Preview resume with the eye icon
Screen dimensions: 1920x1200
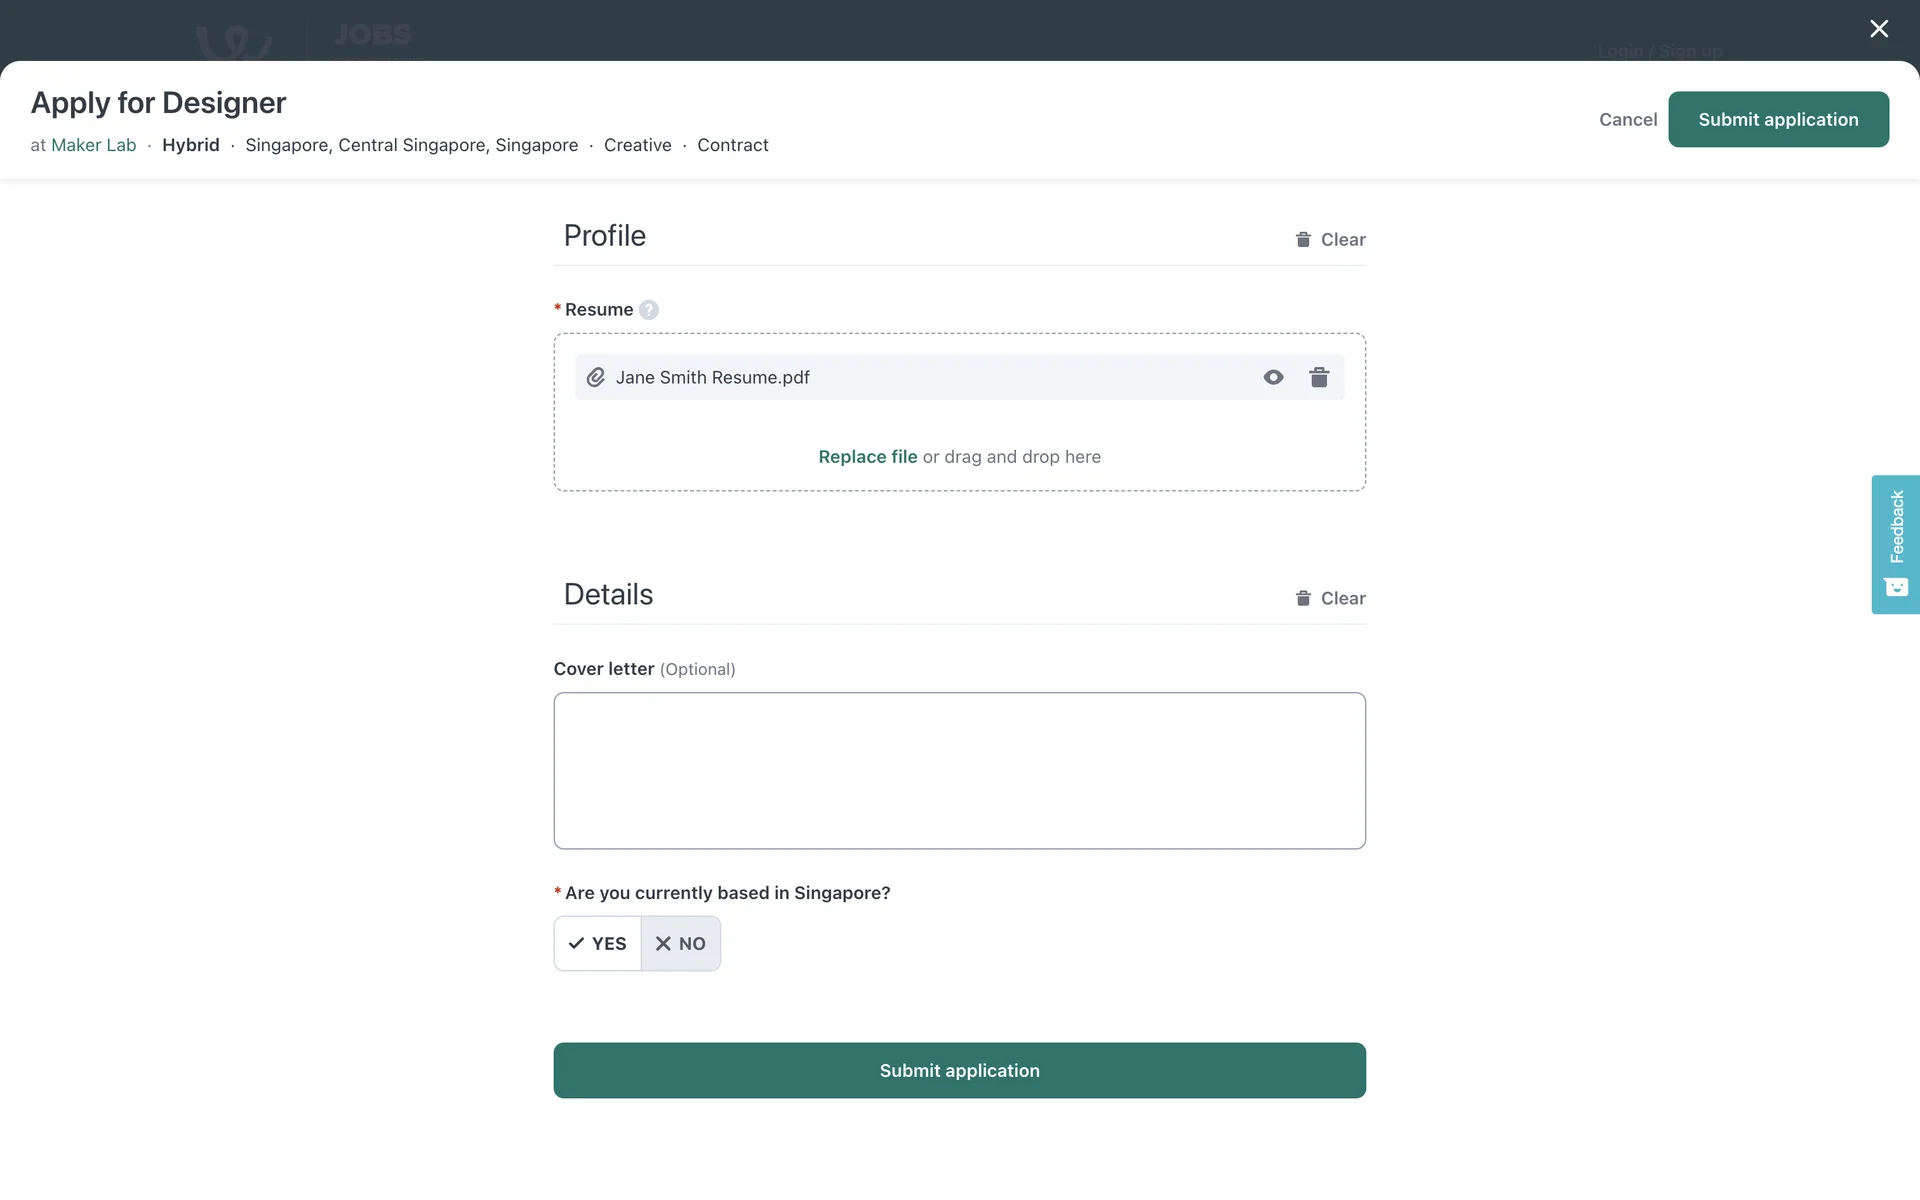click(x=1273, y=377)
